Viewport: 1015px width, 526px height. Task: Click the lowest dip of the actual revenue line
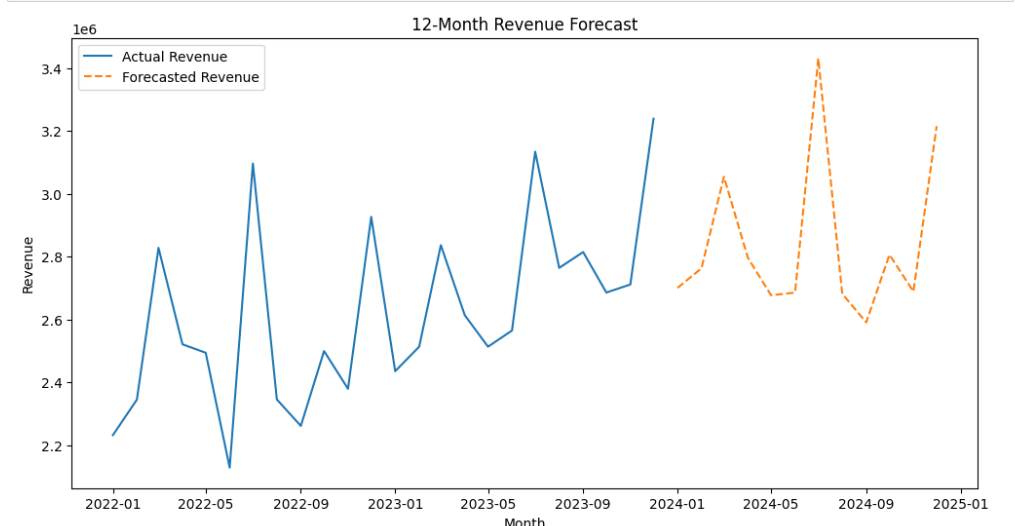coord(229,467)
